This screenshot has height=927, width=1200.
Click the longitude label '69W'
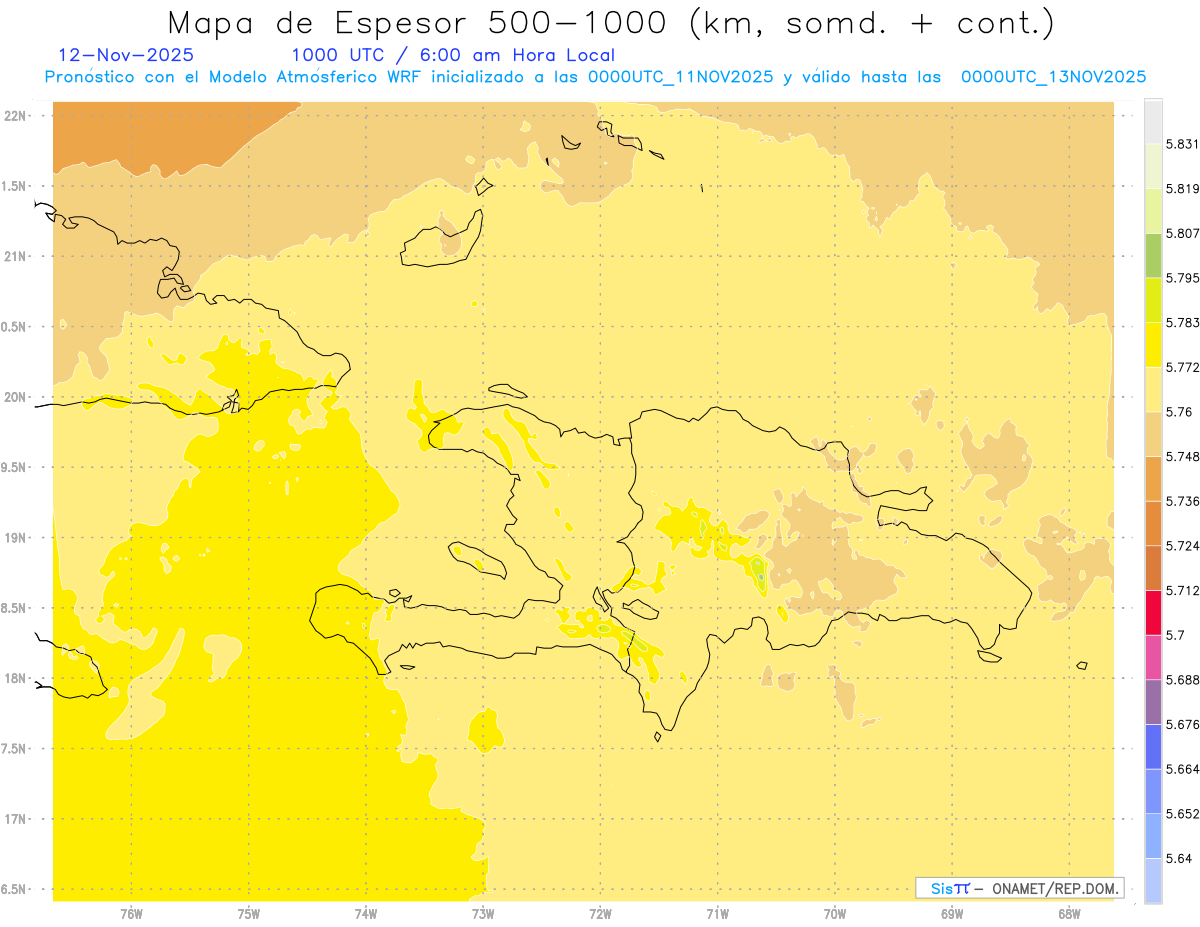(952, 915)
